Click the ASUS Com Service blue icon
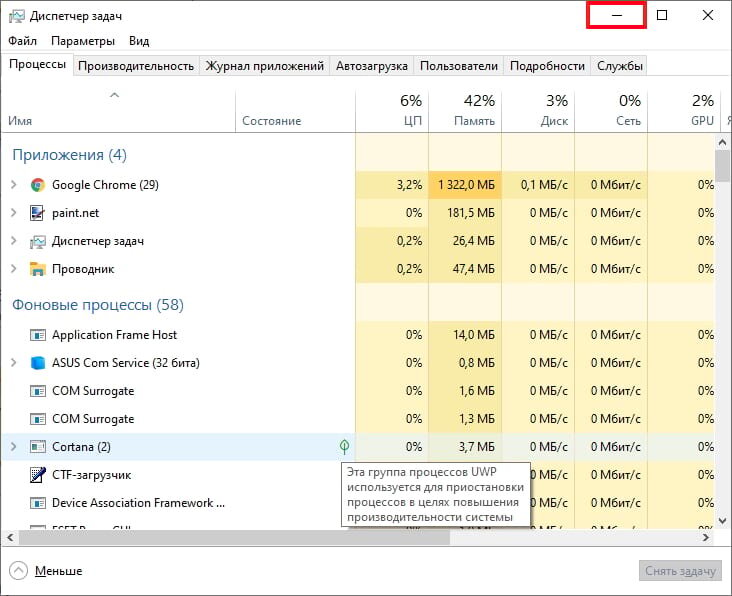 (37, 363)
